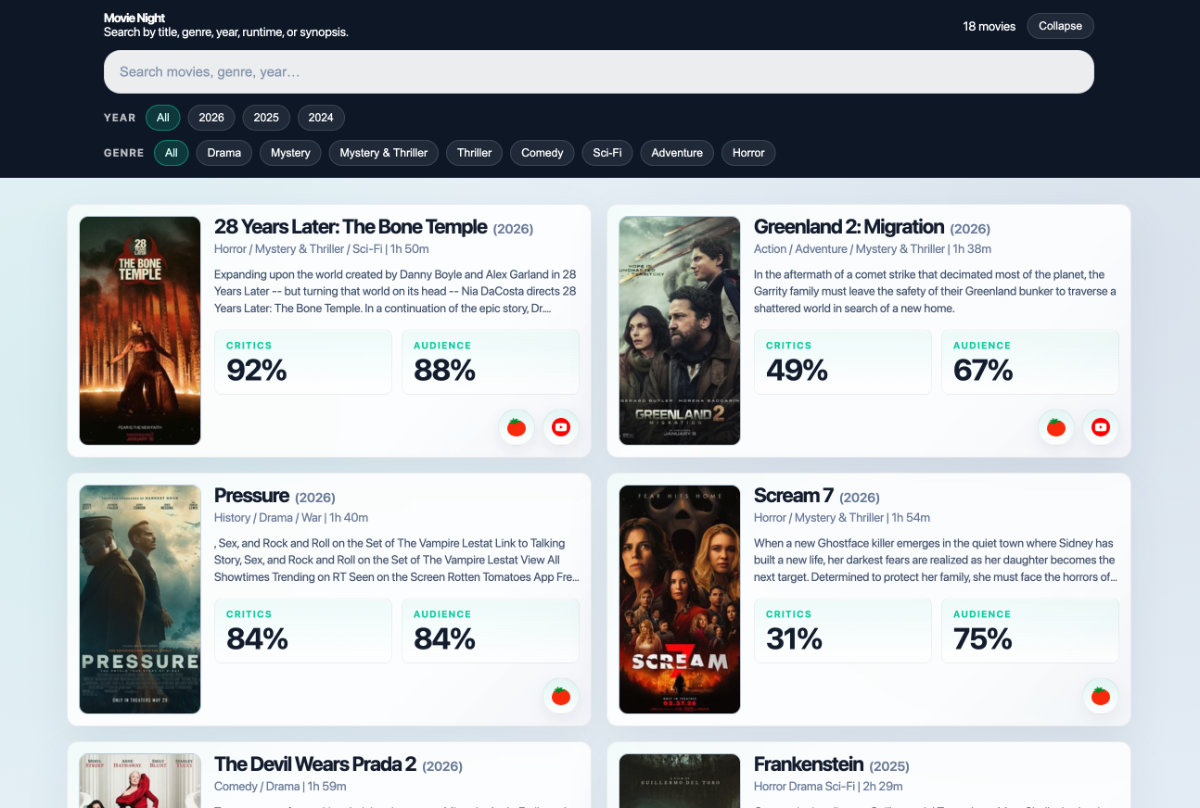1200x808 pixels.
Task: Filter by Thriller genre chip
Action: 474,153
